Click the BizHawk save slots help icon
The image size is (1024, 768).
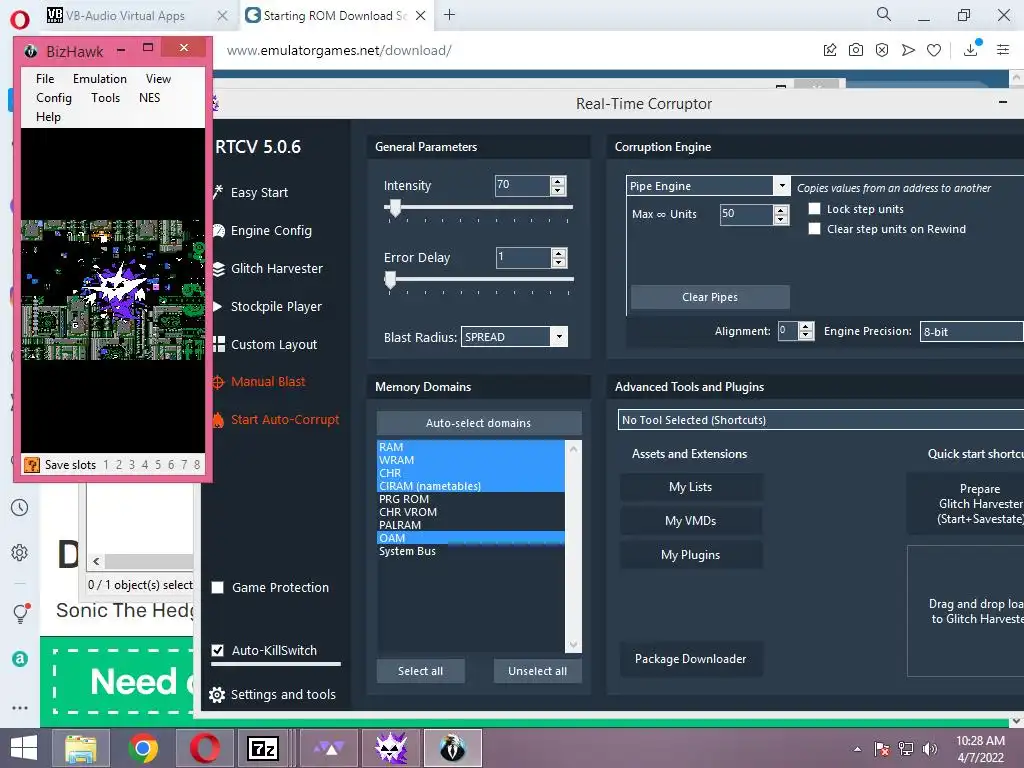coord(31,464)
